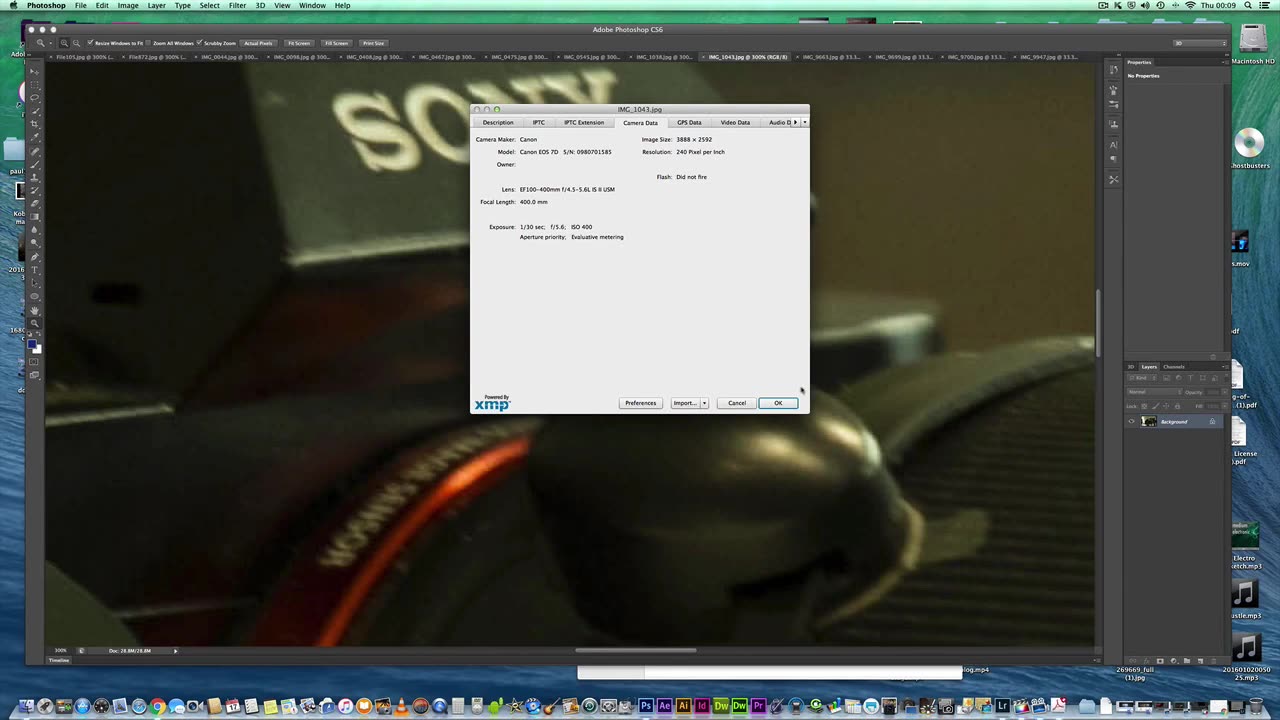The image size is (1280, 720).
Task: Click the Print Size button
Action: pos(373,43)
